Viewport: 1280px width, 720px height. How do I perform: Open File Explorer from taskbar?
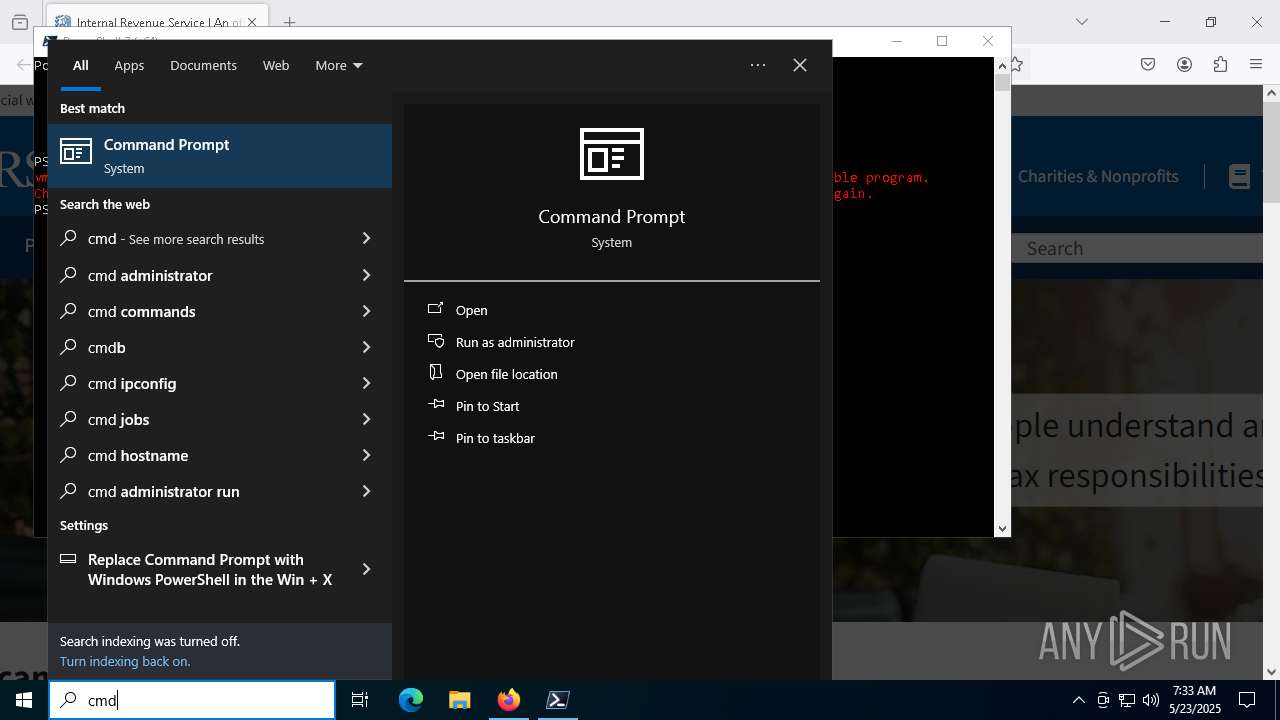[459, 700]
